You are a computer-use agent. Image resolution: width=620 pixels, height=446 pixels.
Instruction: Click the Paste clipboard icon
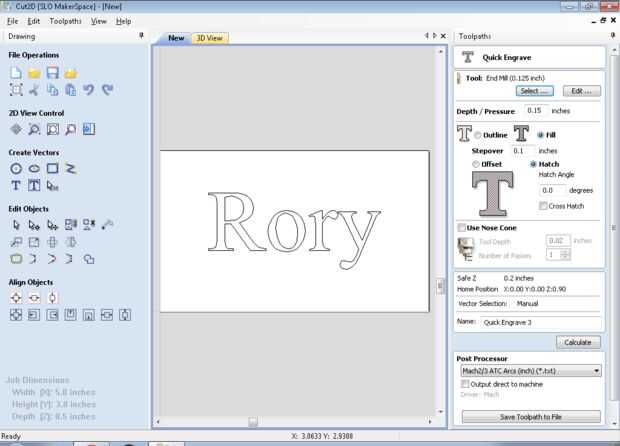point(70,90)
